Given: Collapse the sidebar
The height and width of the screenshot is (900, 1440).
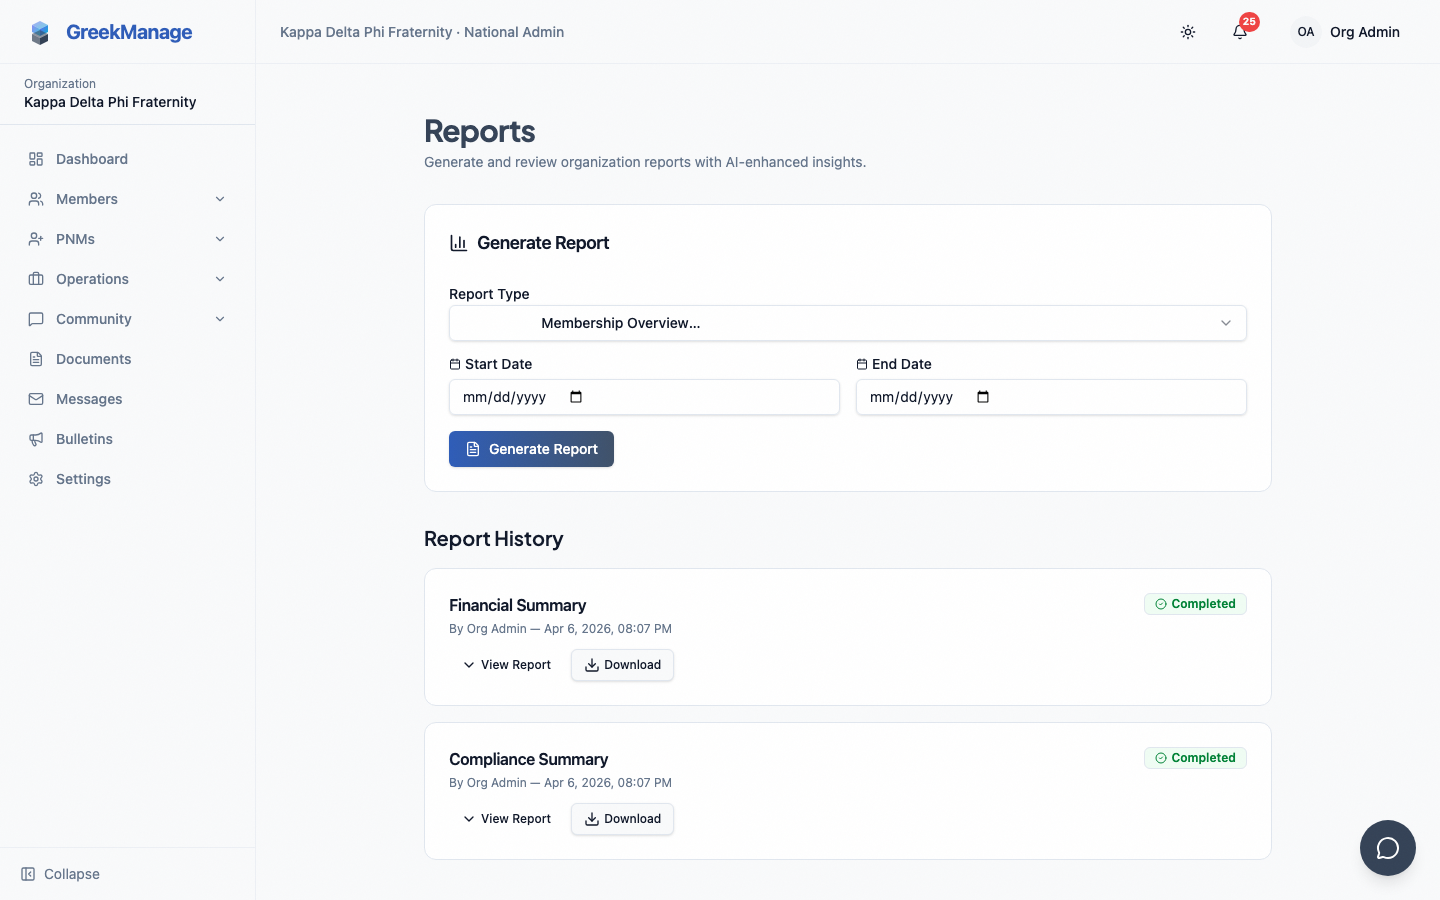Looking at the screenshot, I should (61, 874).
